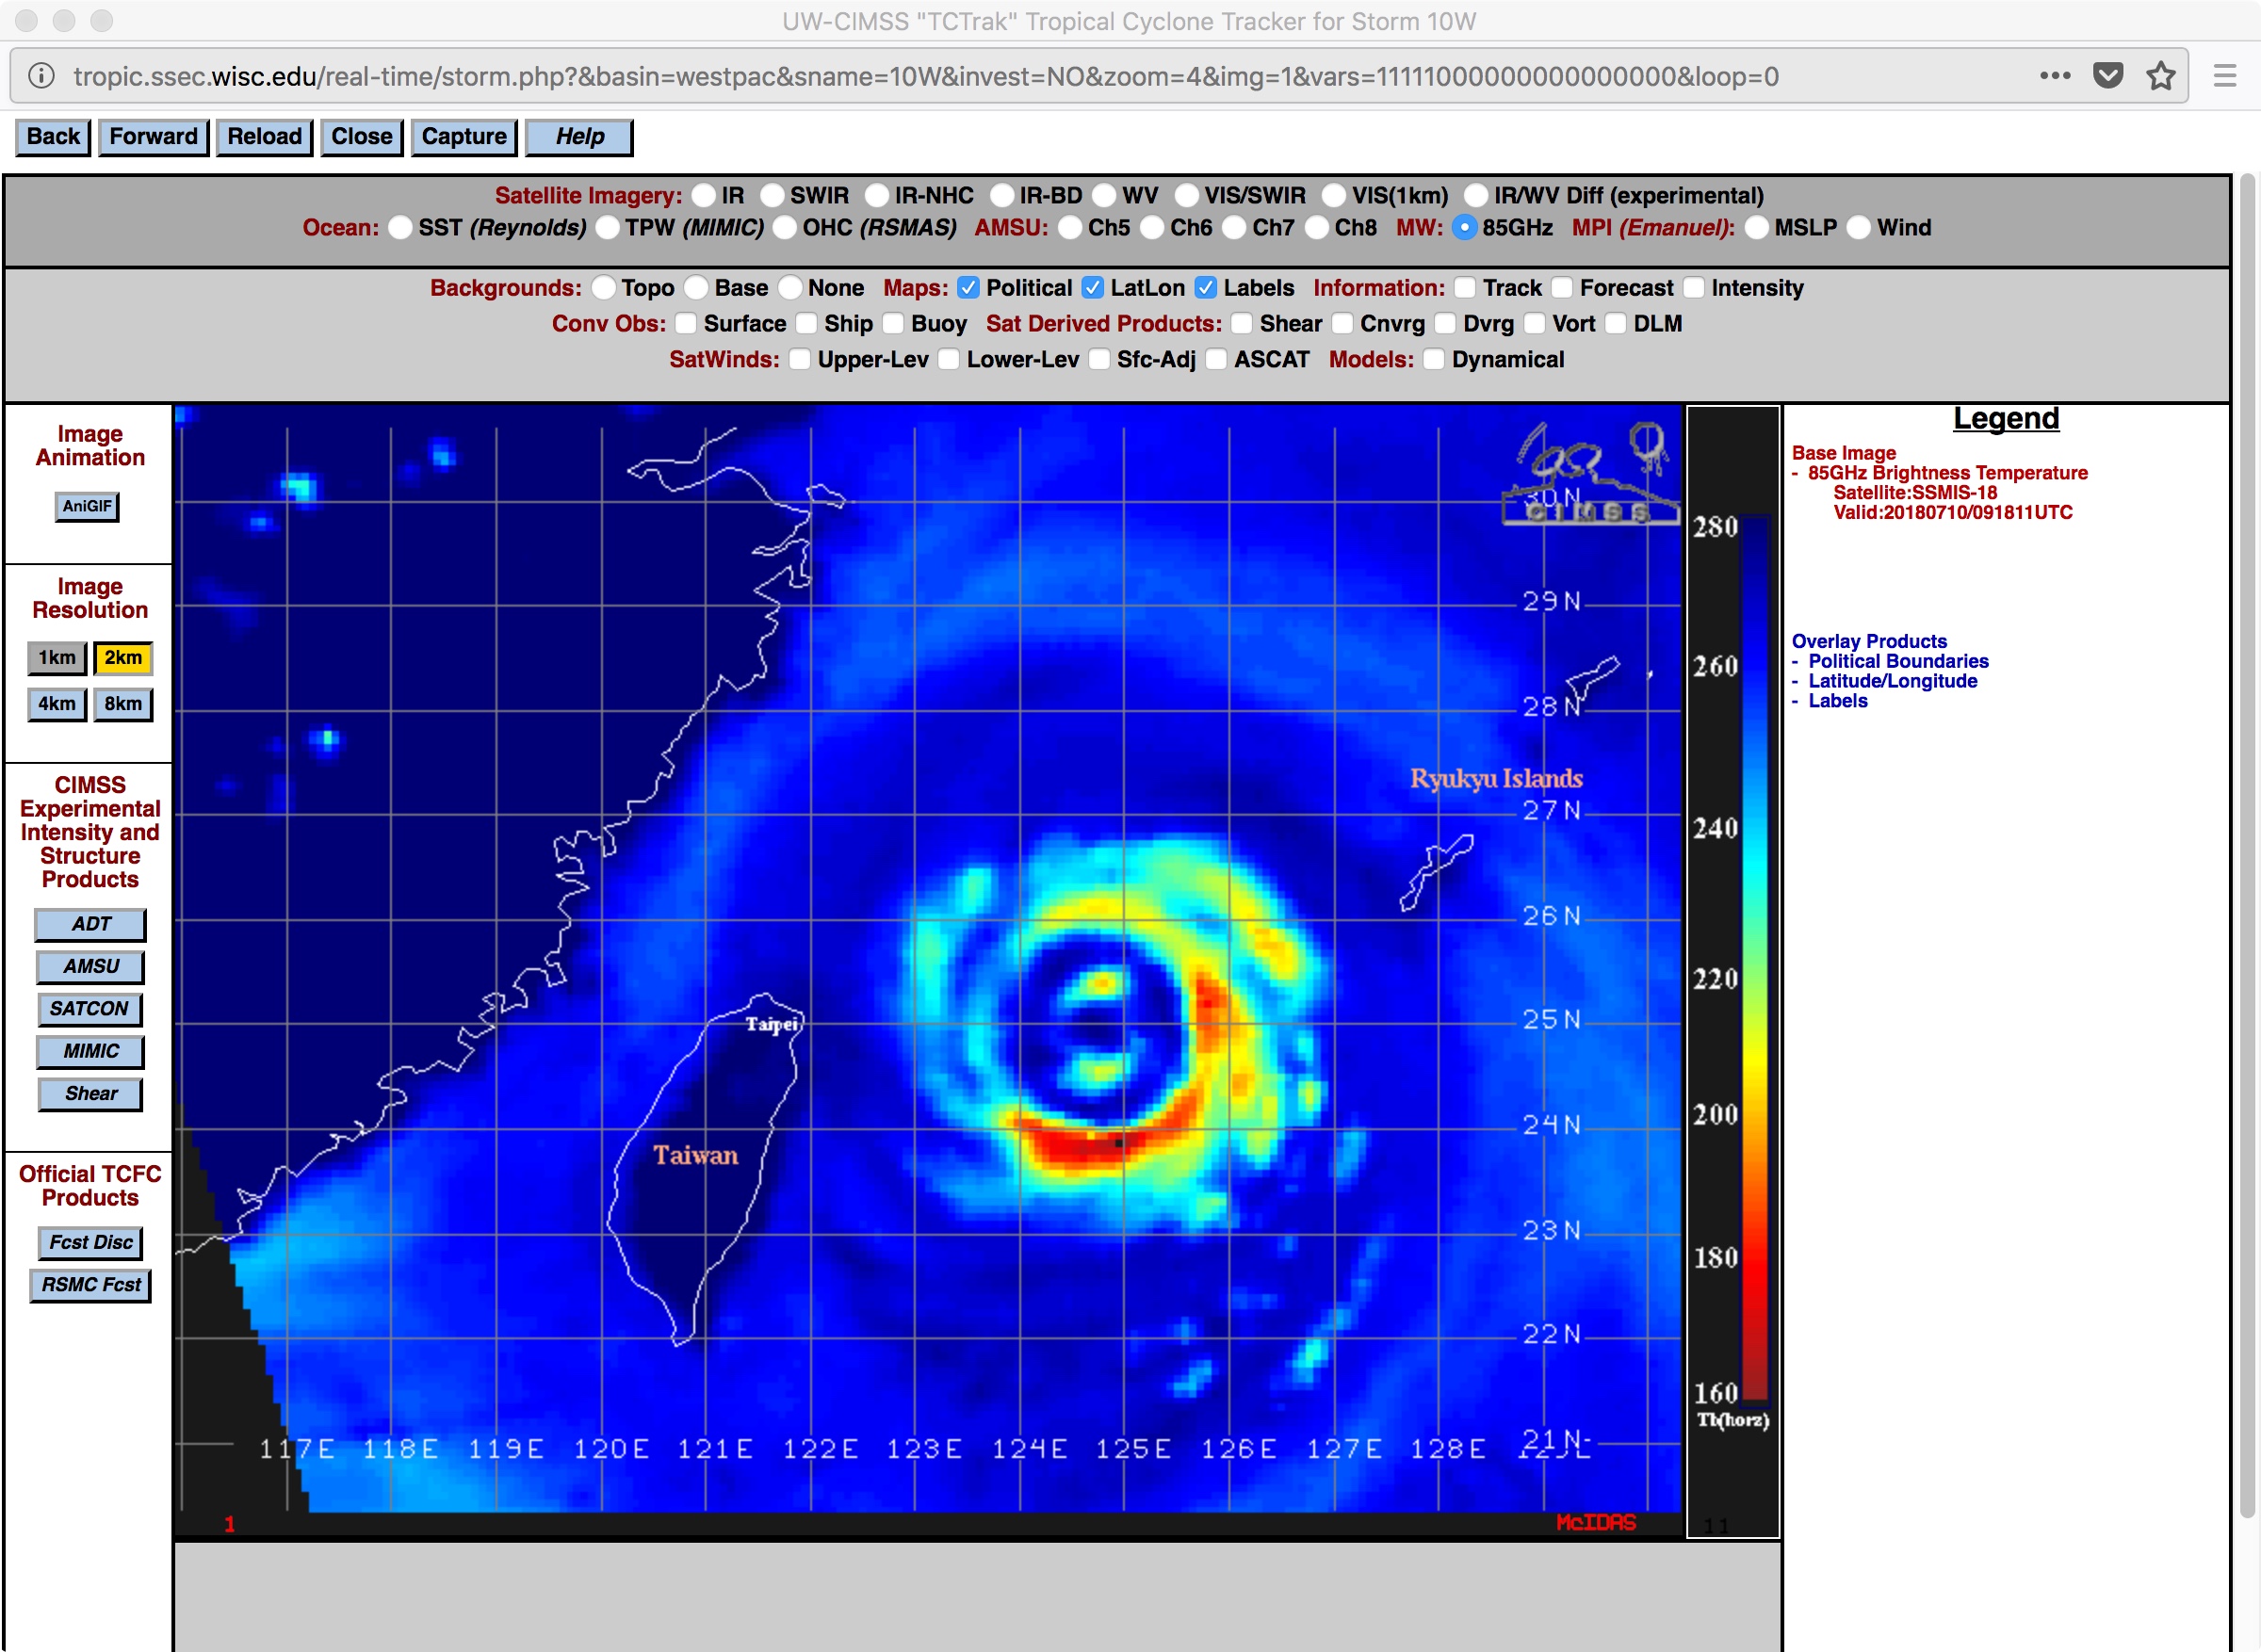Bookmark this page with the star icon
Viewport: 2261px width, 1652px height.
tap(2161, 76)
